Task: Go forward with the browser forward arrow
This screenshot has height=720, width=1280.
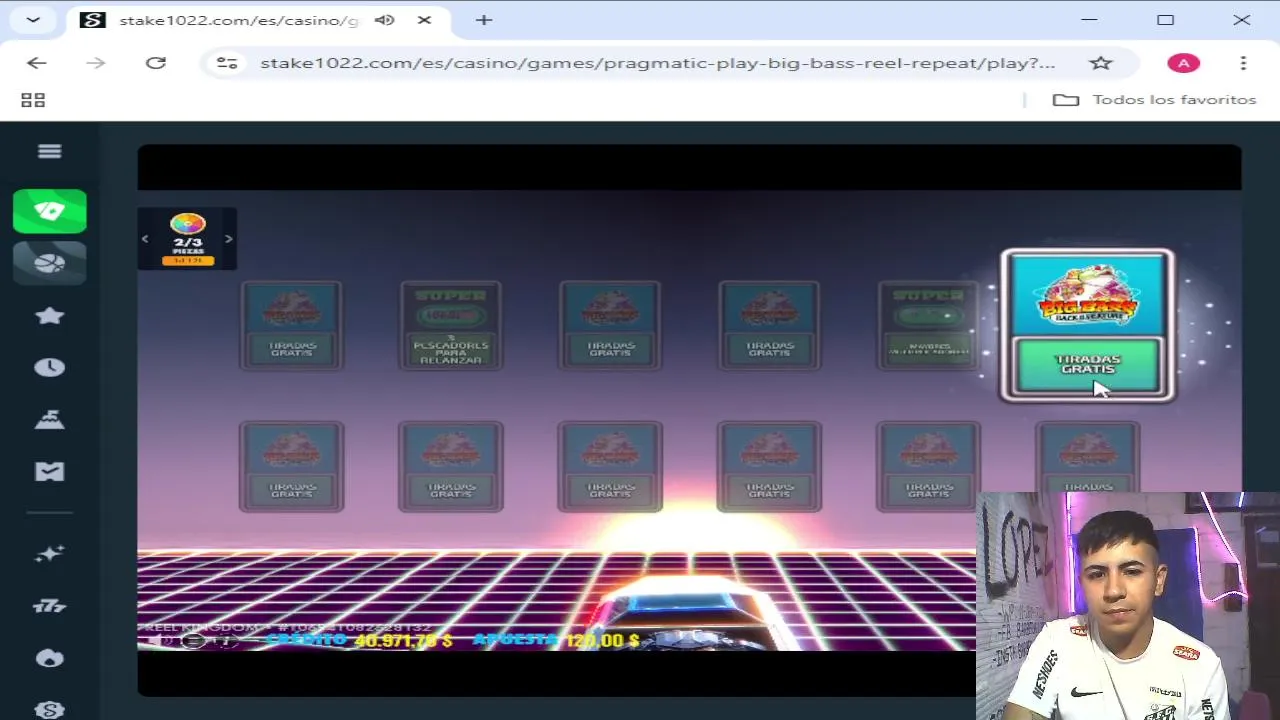Action: pos(96,63)
